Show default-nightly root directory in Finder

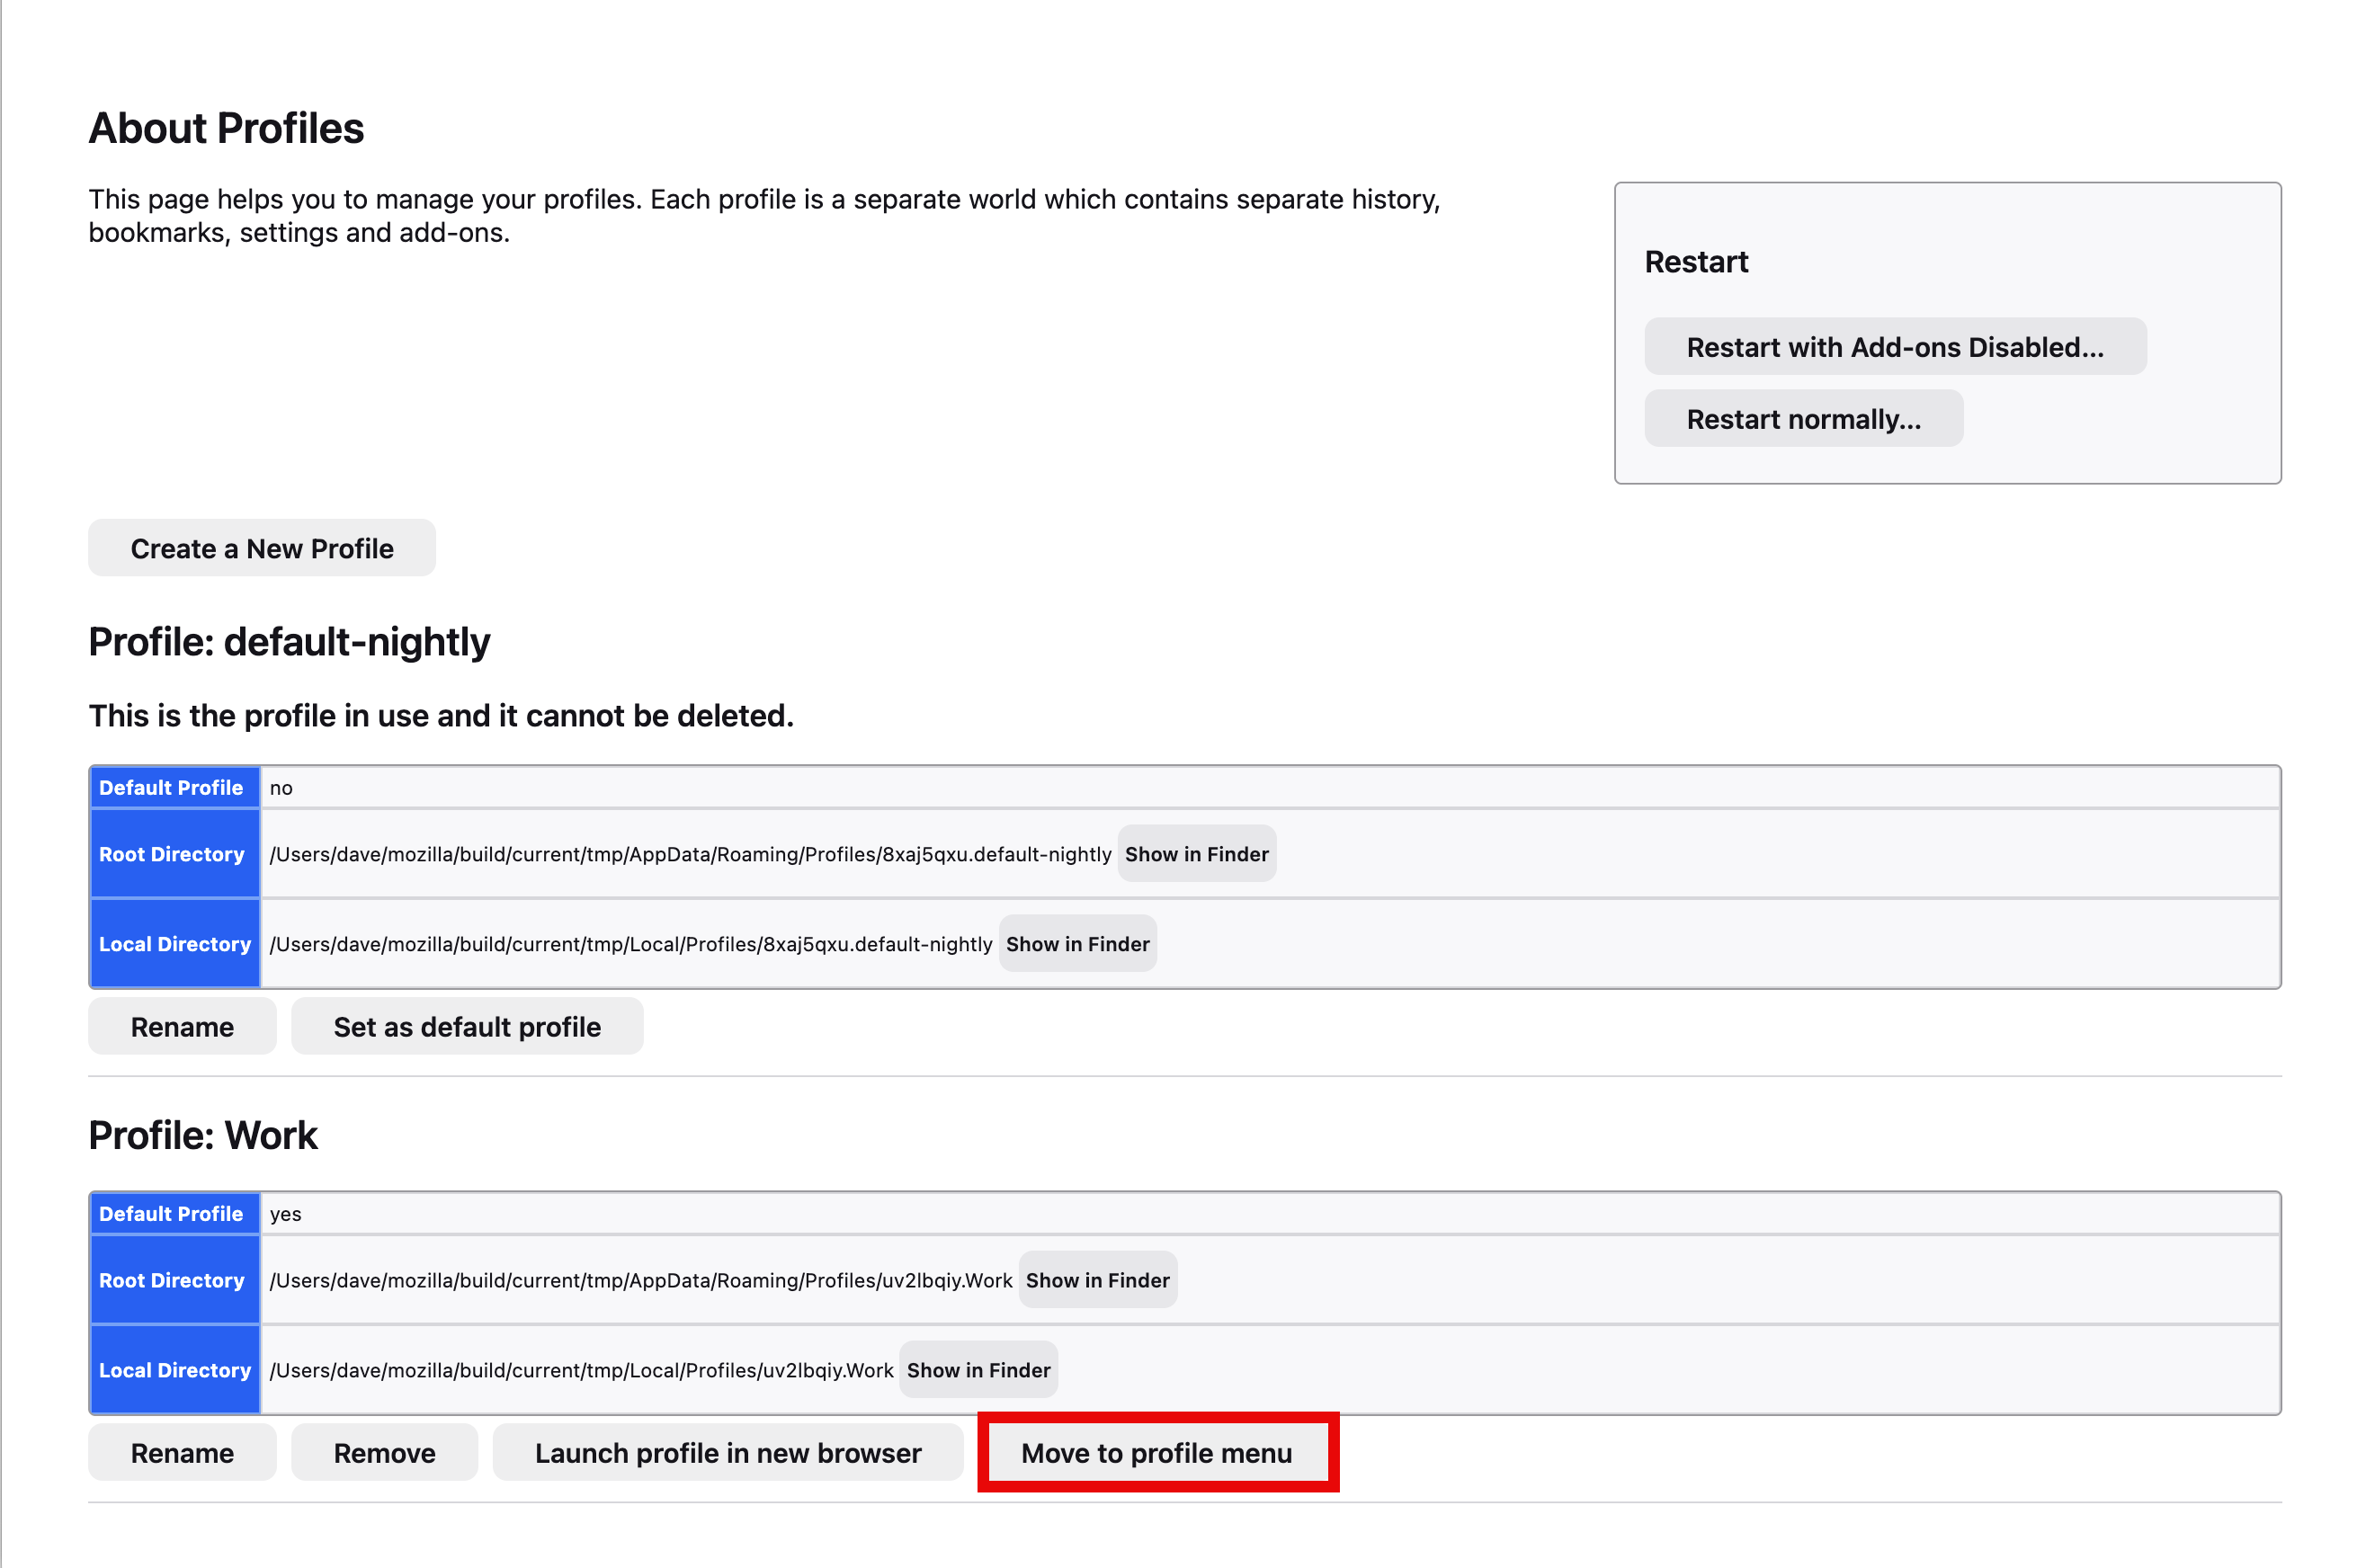pyautogui.click(x=1196, y=854)
